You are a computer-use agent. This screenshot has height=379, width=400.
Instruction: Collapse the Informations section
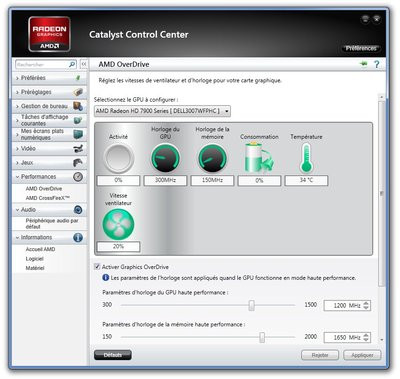tap(49, 237)
